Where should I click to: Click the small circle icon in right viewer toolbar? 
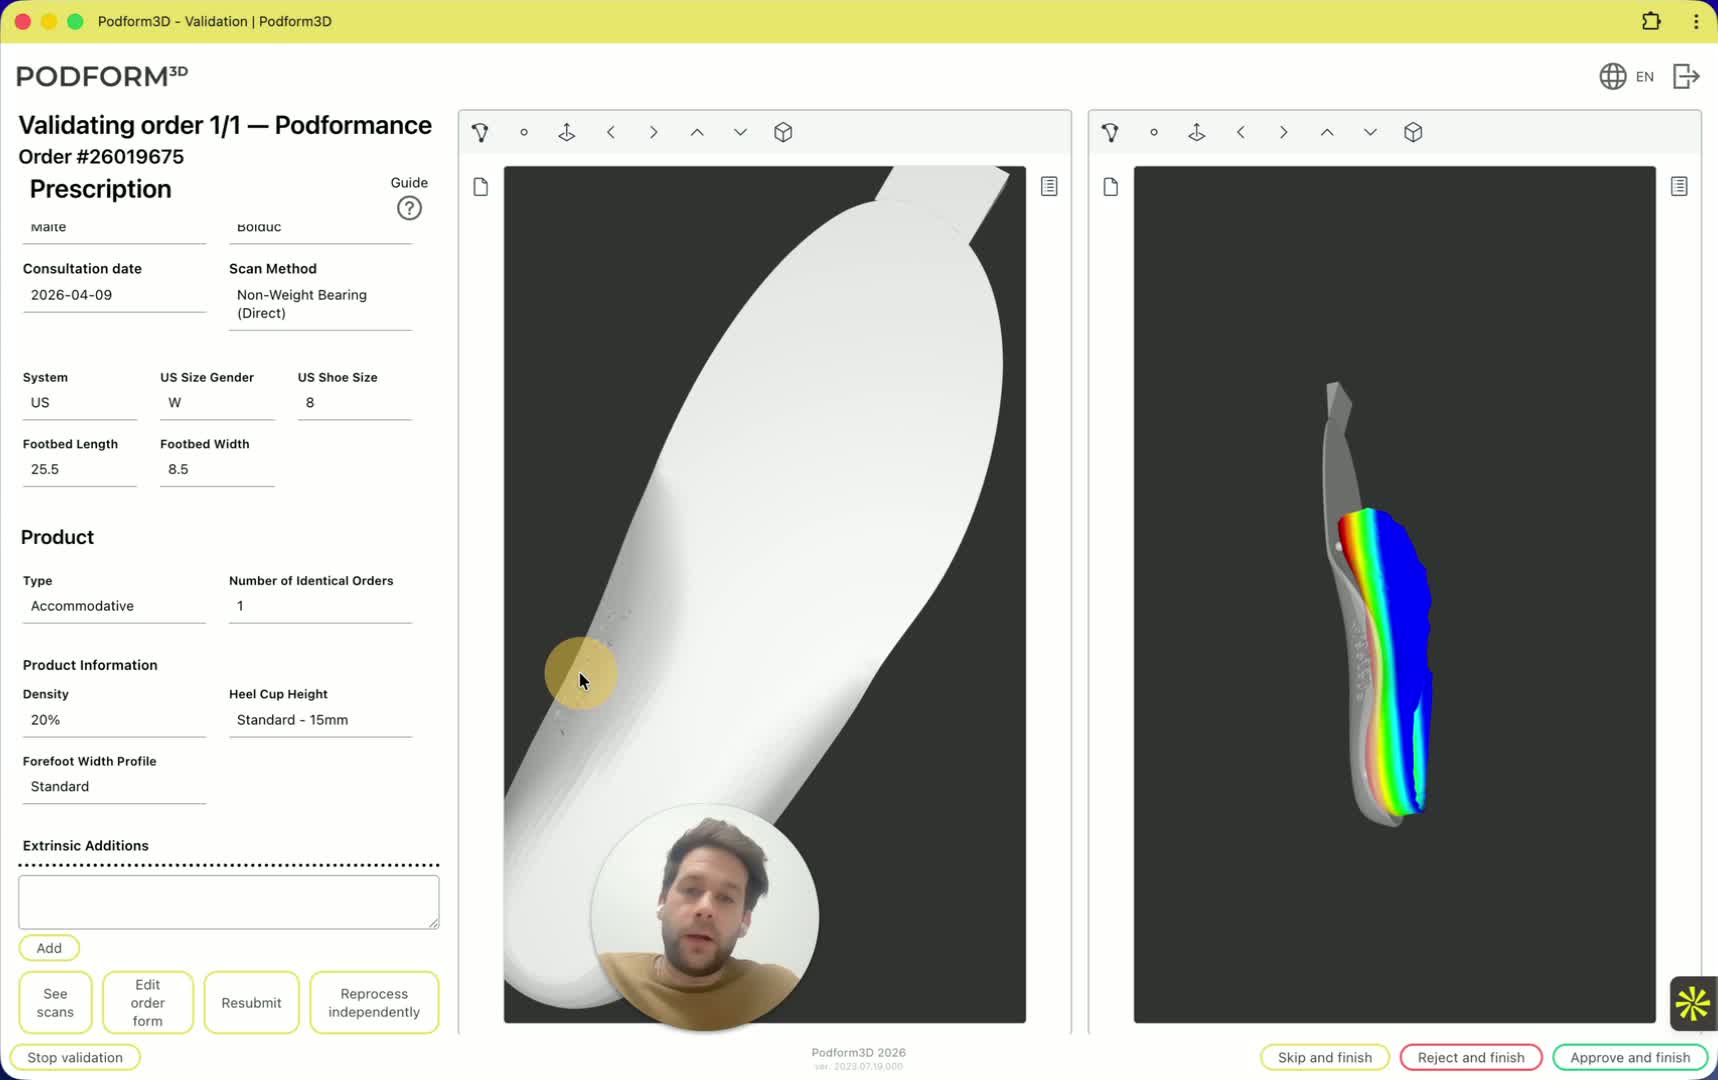pos(1154,132)
